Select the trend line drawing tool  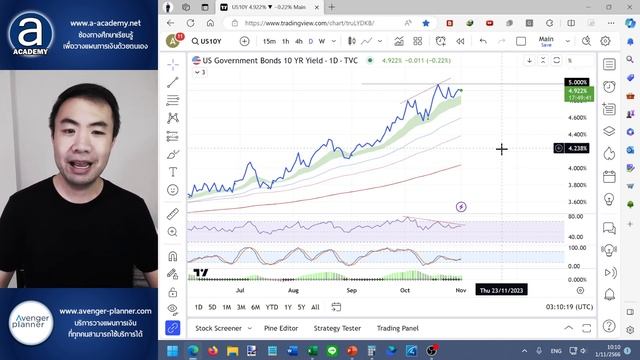point(173,82)
